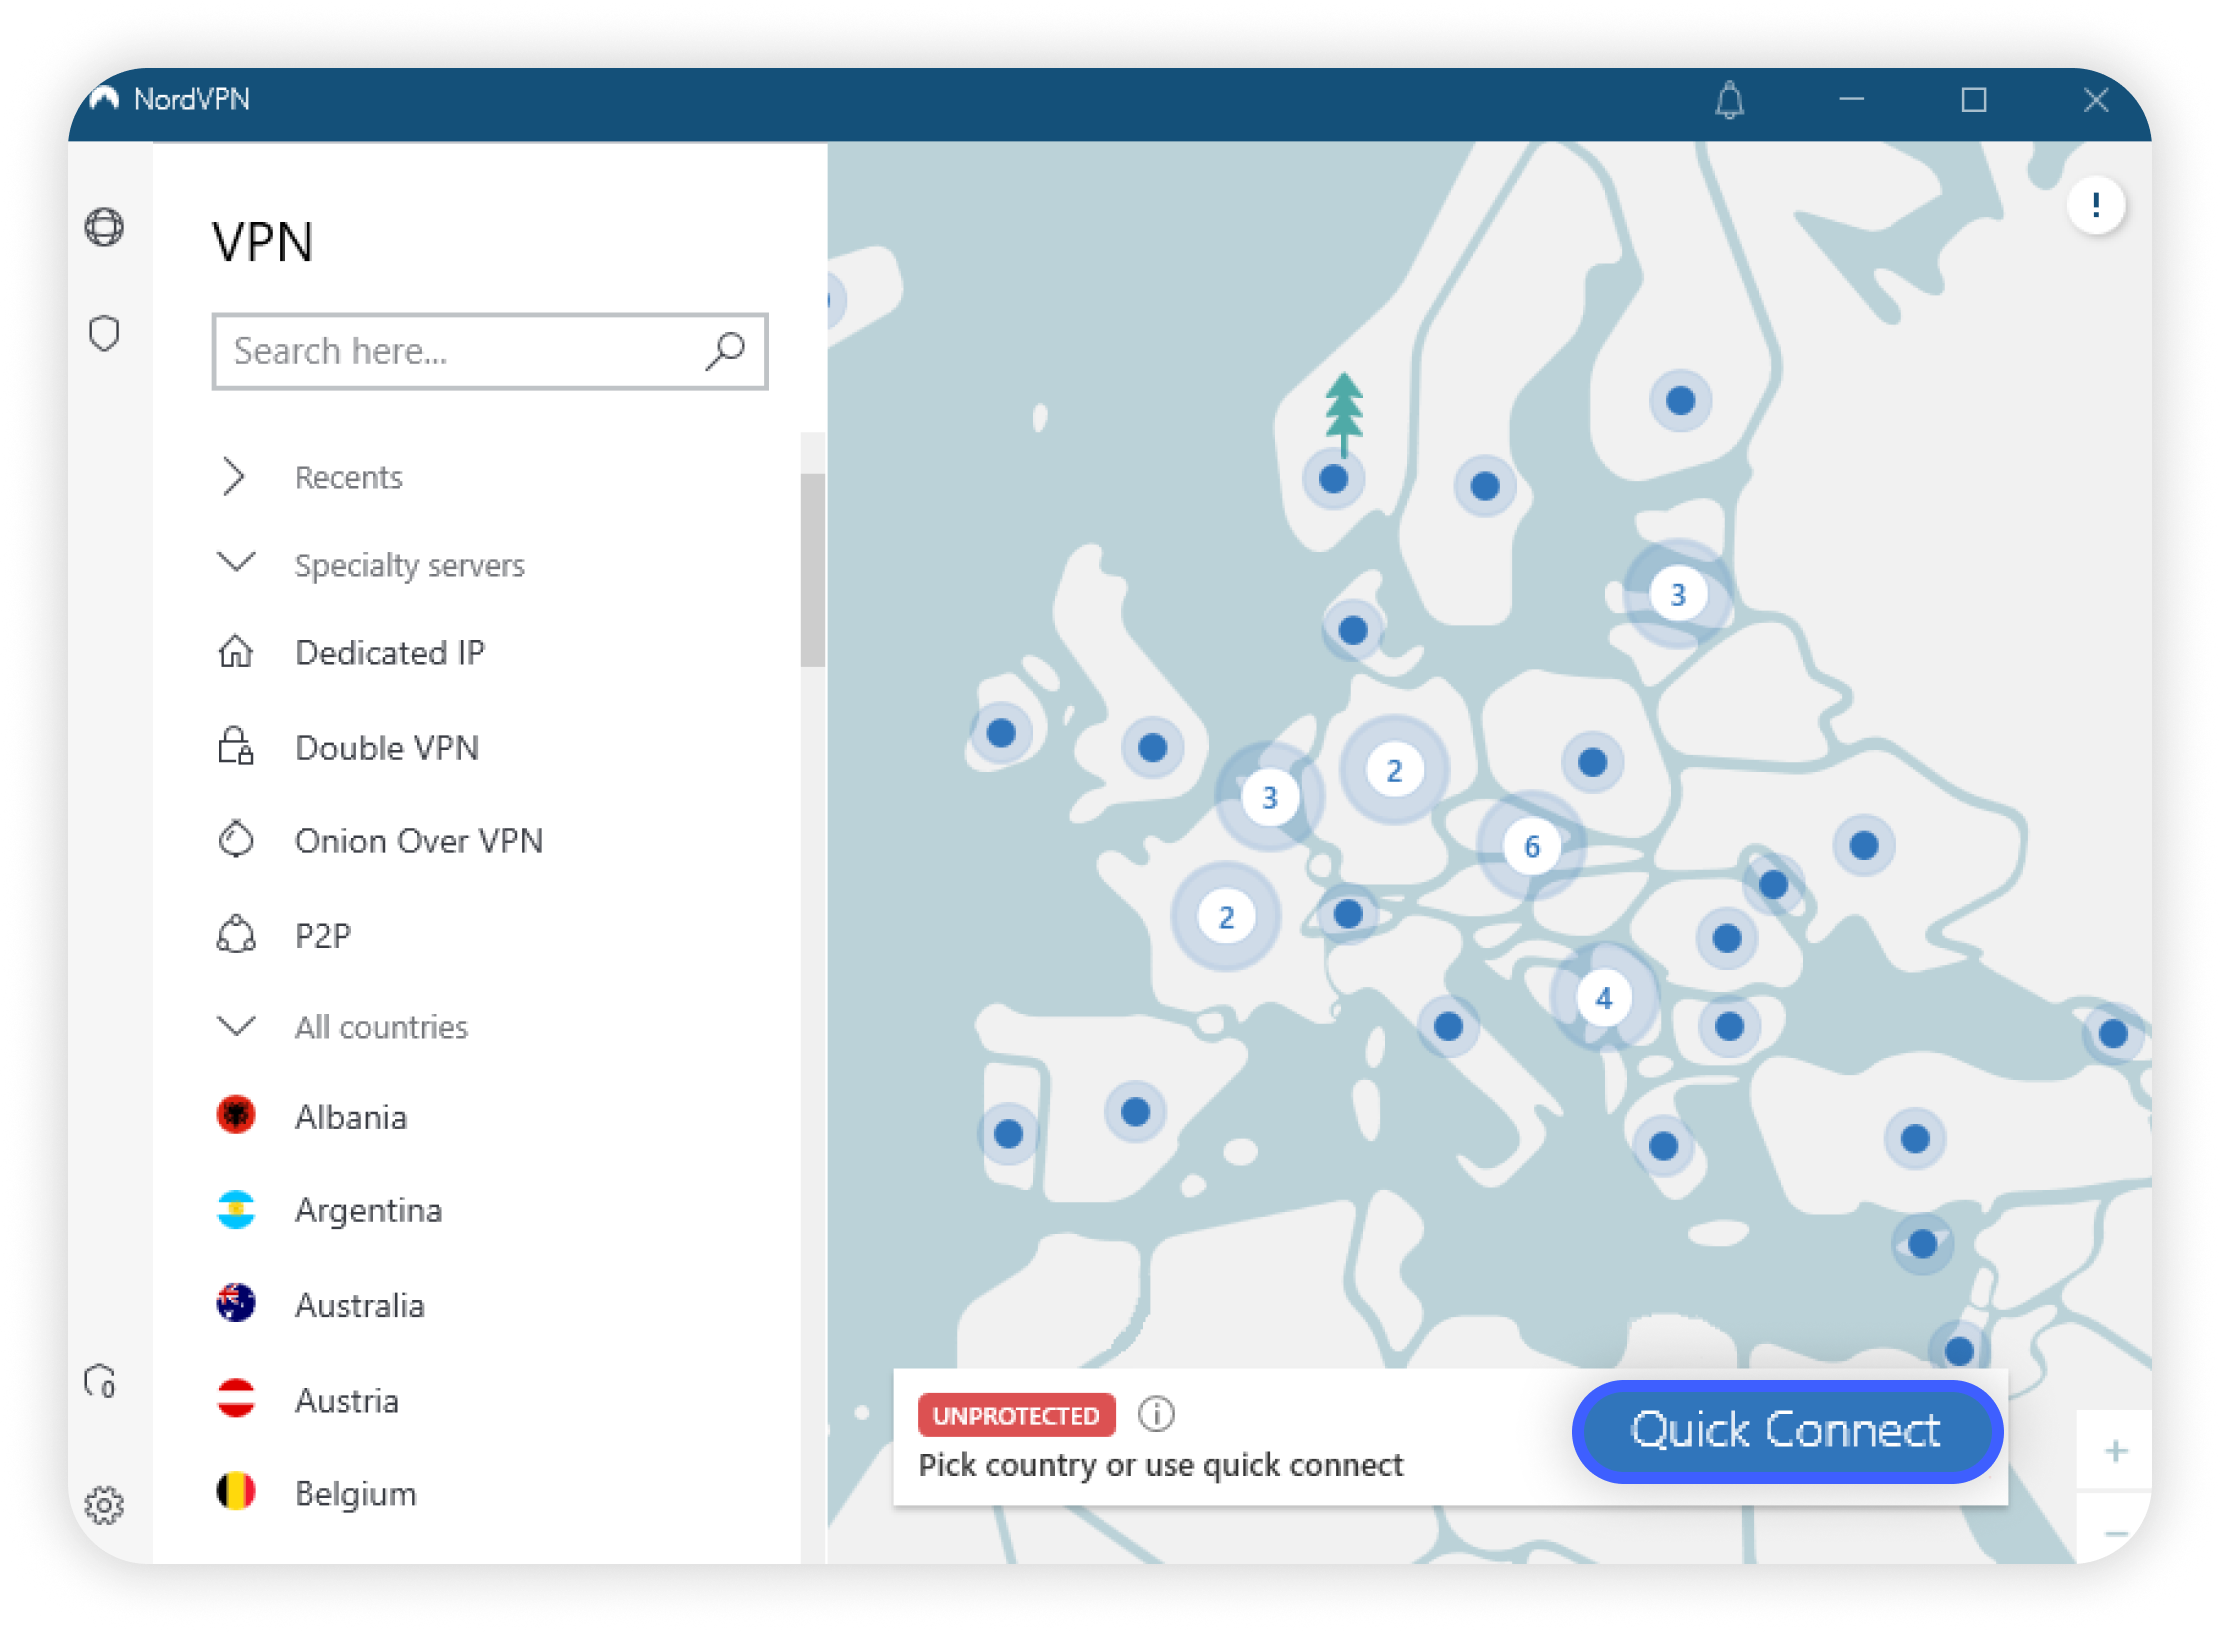Select Double VPN specialty server
Screen dimensions: 2220x1632
tap(386, 748)
